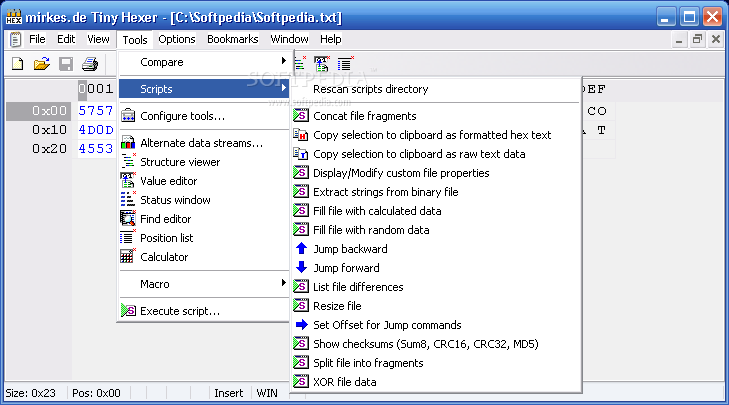Open the Calculator tool icon
This screenshot has height=405, width=729.
click(x=127, y=257)
